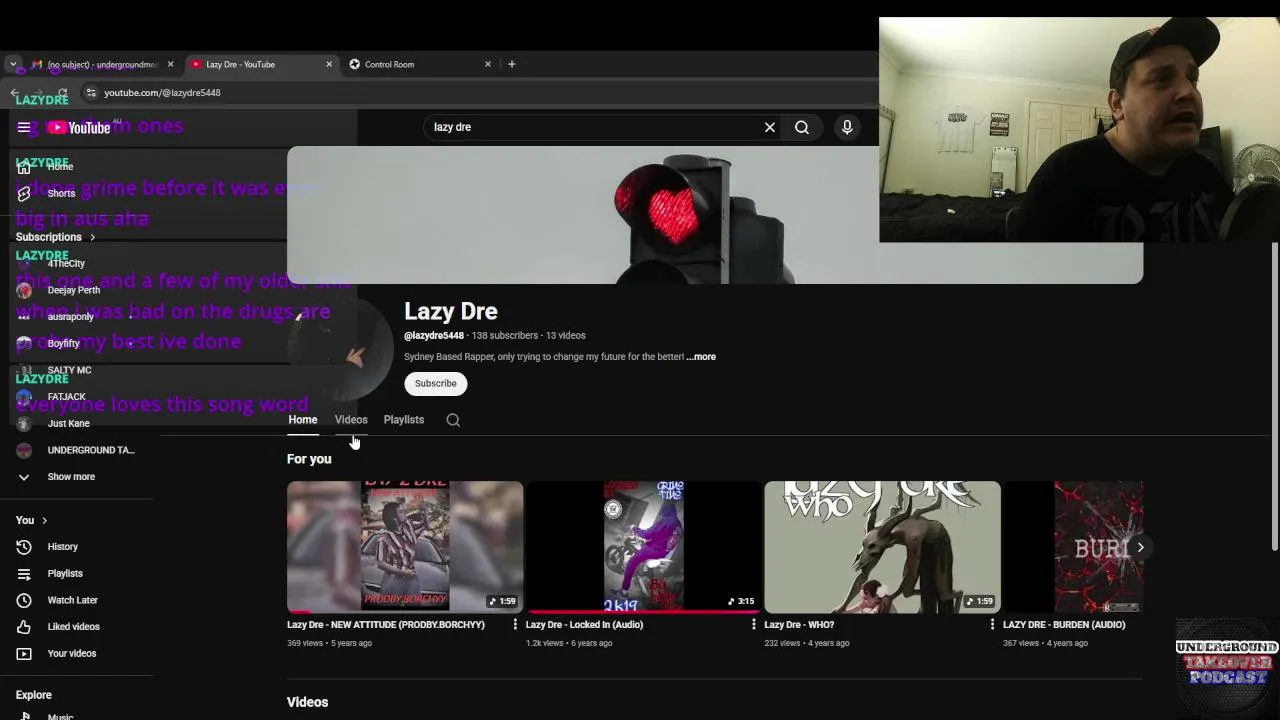Image resolution: width=1280 pixels, height=720 pixels.
Task: Expand the You section chevron
Action: (44, 520)
